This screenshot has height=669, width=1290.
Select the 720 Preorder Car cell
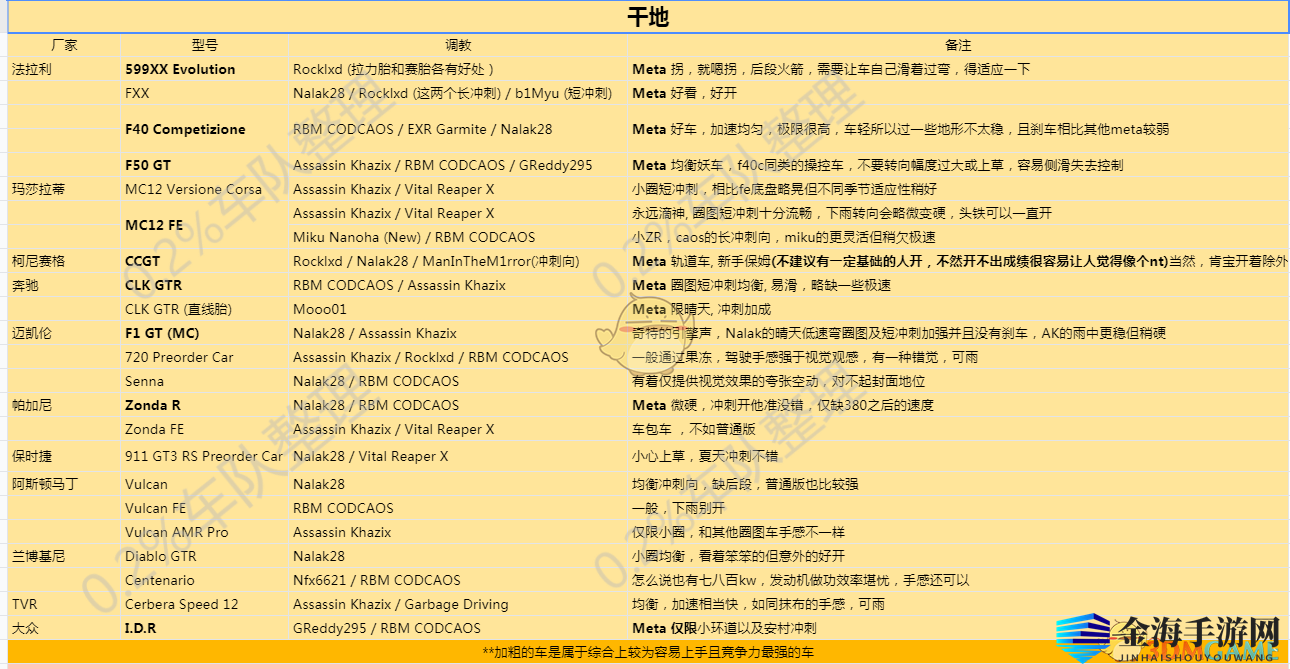(x=205, y=357)
